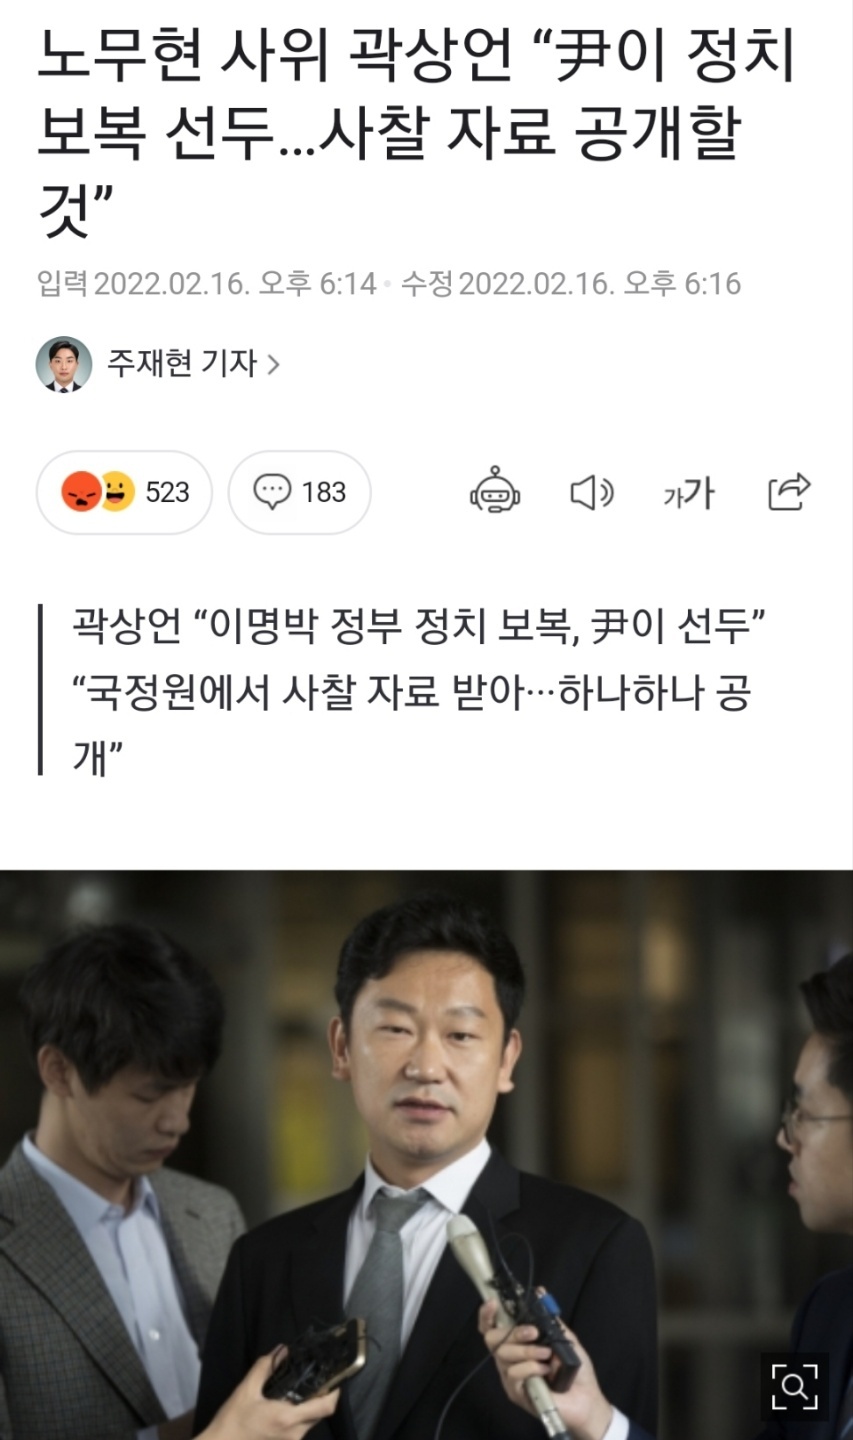
Task: Expand the reporter page with the chevron
Action: pyautogui.click(x=273, y=365)
